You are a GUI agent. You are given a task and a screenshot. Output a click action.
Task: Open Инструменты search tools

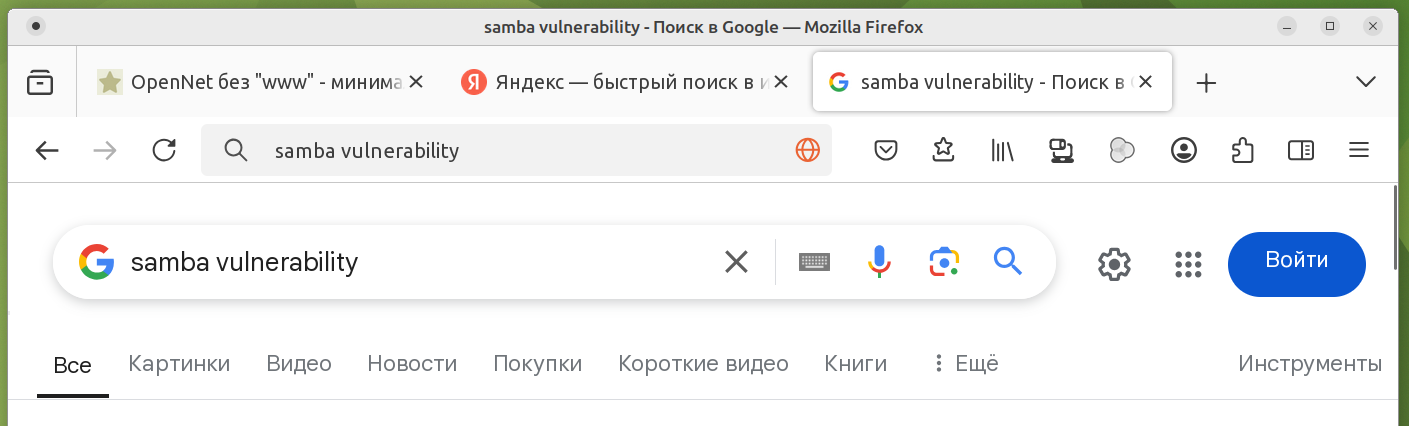1310,364
